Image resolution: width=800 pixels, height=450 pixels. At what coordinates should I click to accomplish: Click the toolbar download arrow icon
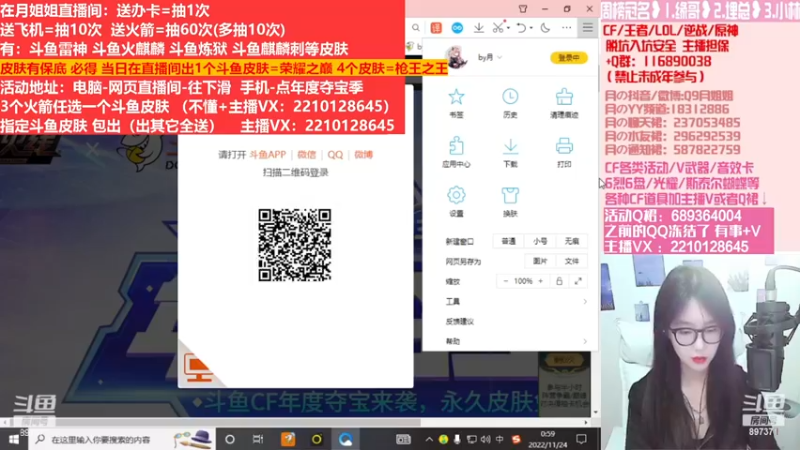(x=479, y=28)
